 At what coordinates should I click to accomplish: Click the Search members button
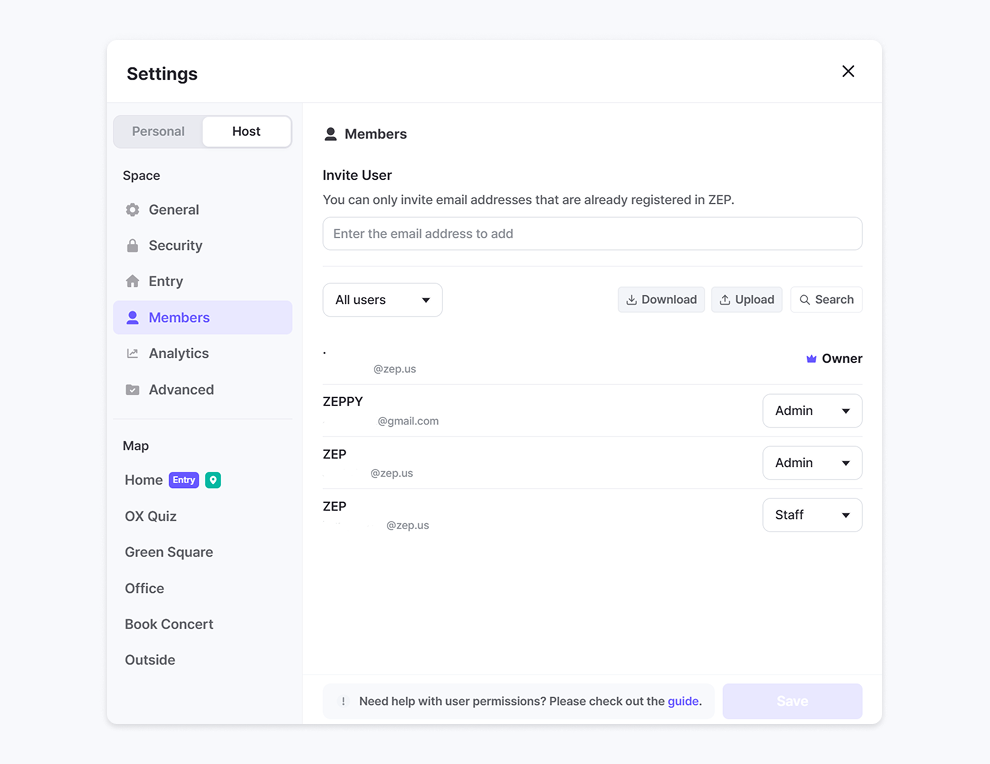(826, 300)
